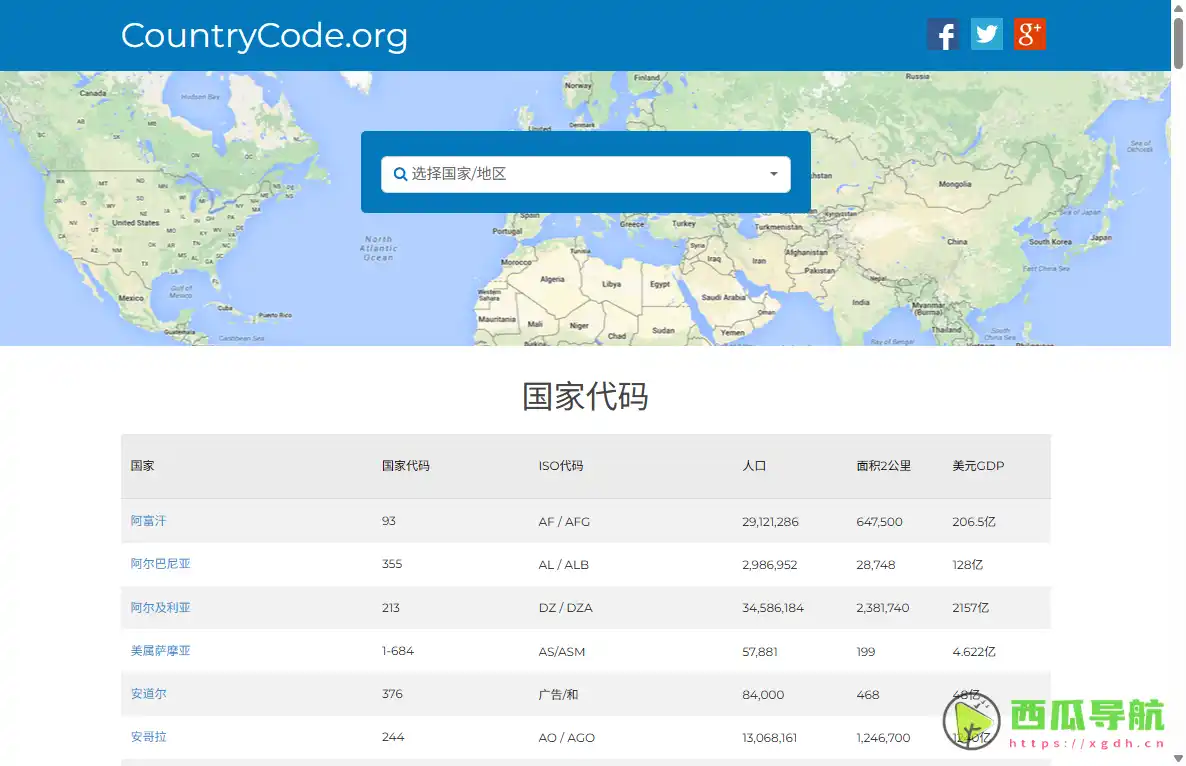
Task: Select the population value 2,986,952
Action: tap(769, 565)
